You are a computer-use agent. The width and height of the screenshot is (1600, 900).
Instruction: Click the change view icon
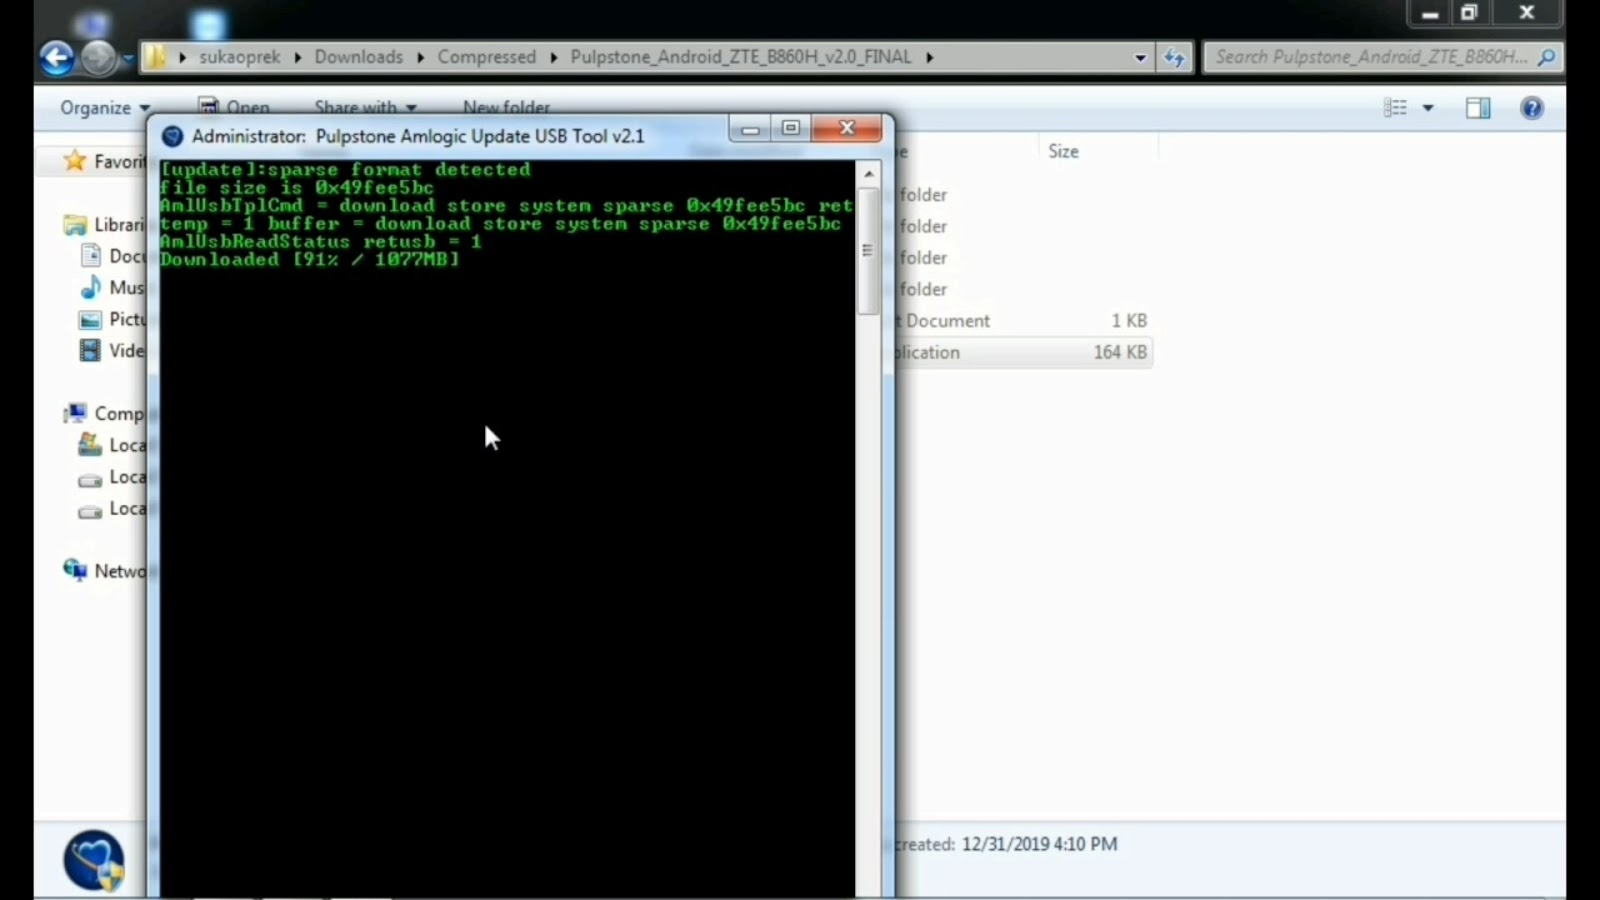click(1395, 108)
